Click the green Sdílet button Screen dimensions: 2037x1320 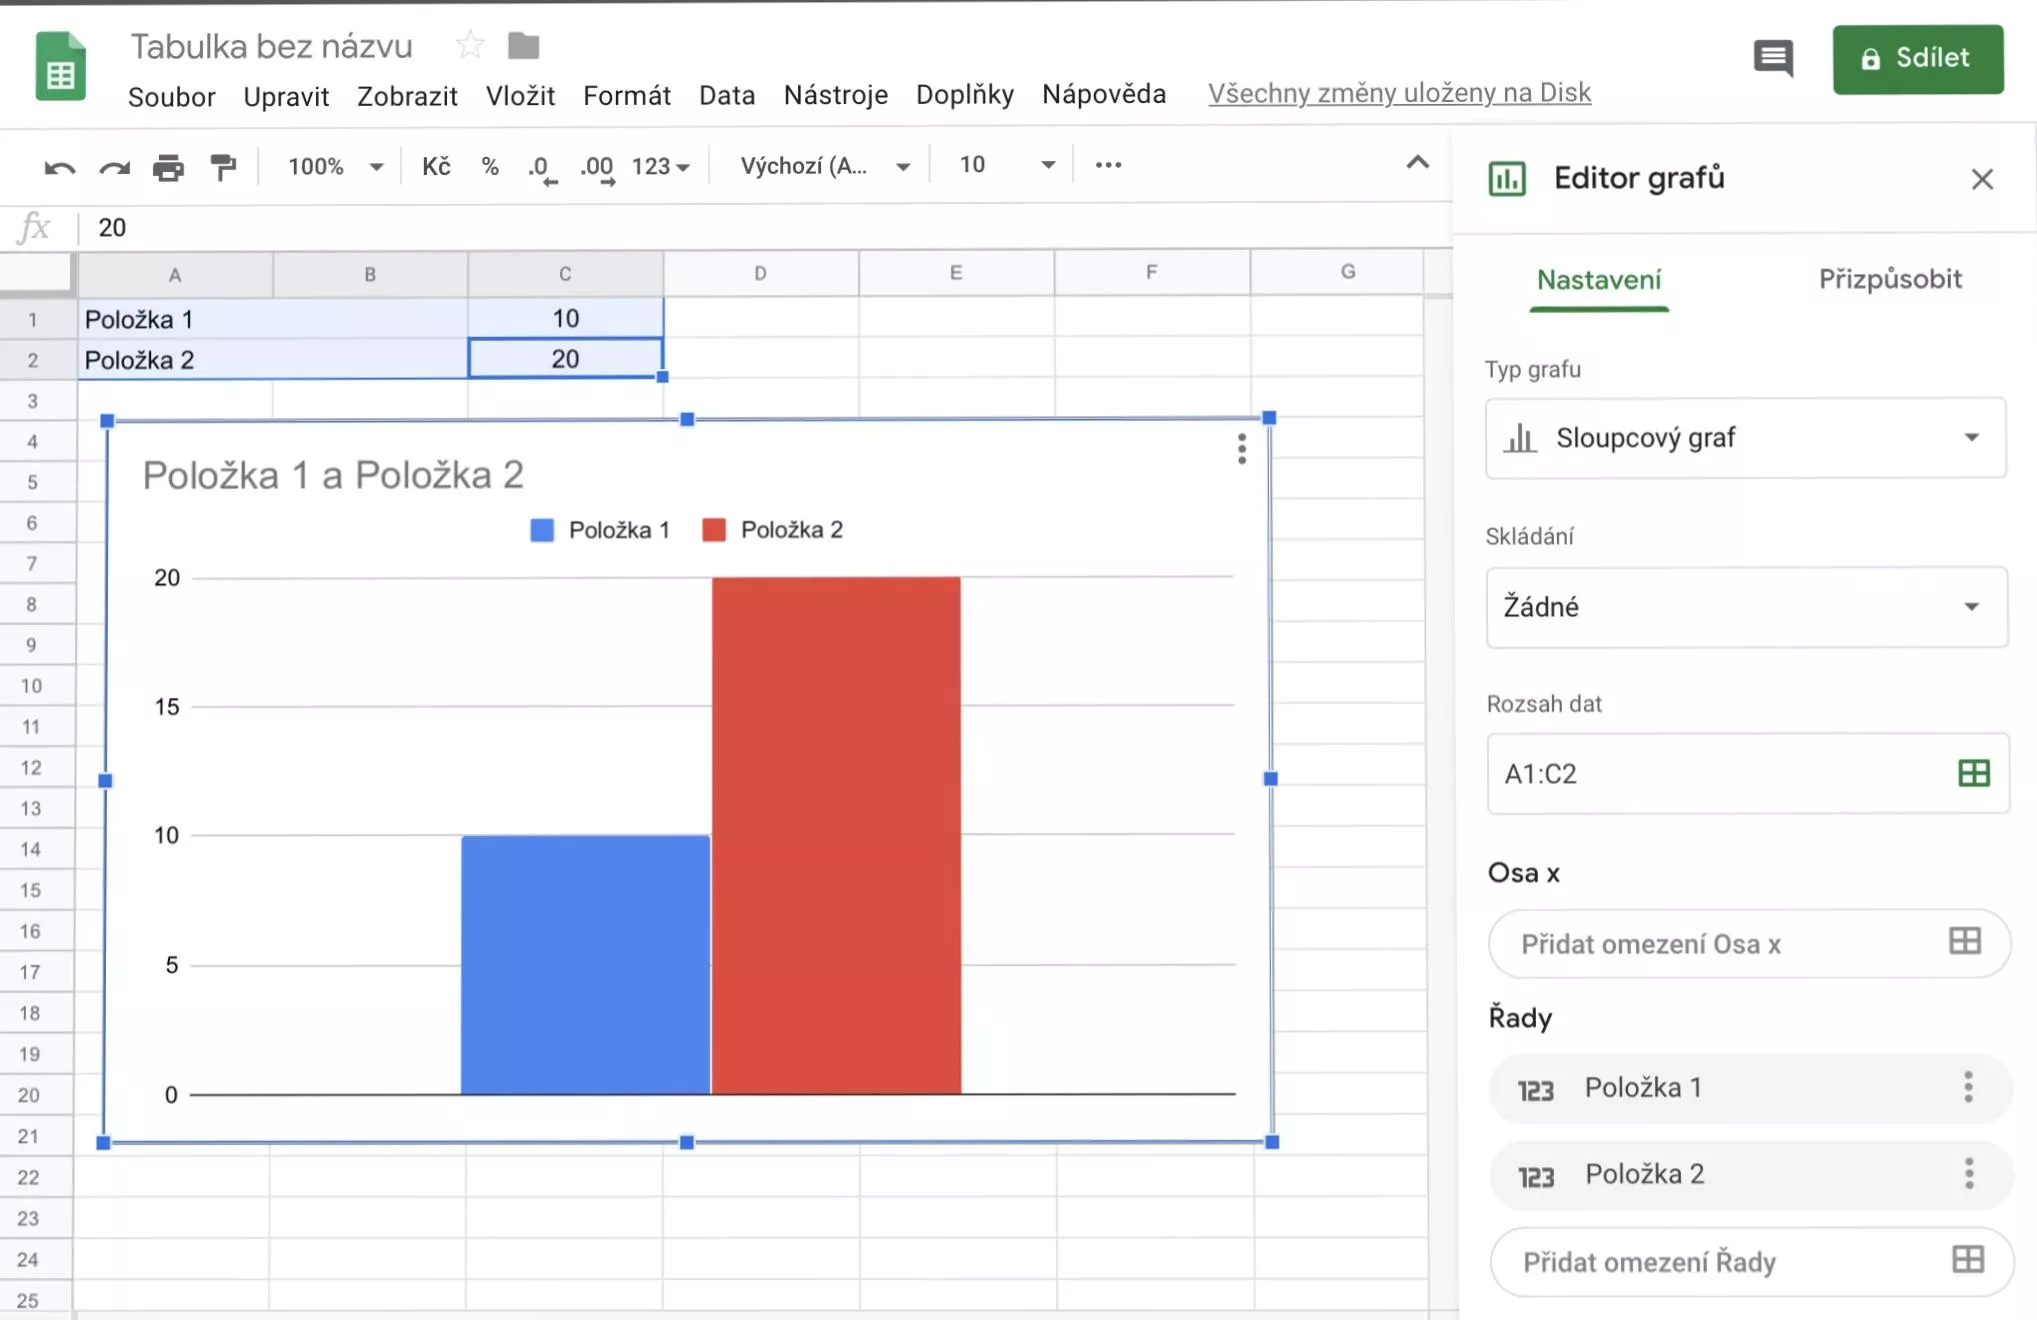tap(1917, 59)
